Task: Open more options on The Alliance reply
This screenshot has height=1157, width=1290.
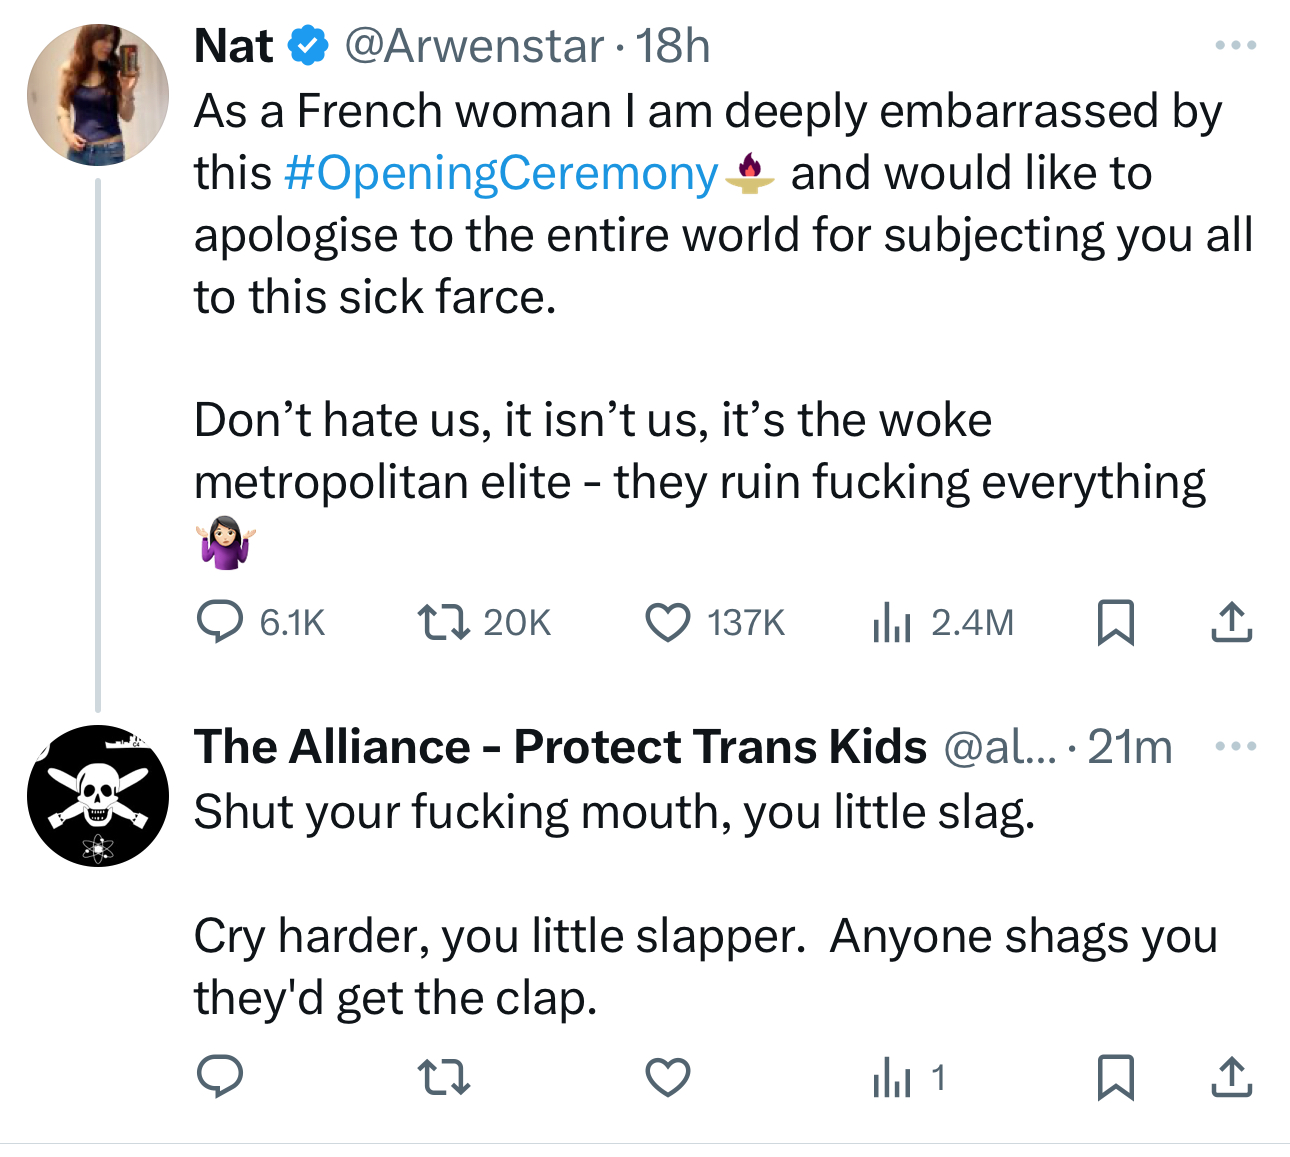Action: (x=1235, y=747)
